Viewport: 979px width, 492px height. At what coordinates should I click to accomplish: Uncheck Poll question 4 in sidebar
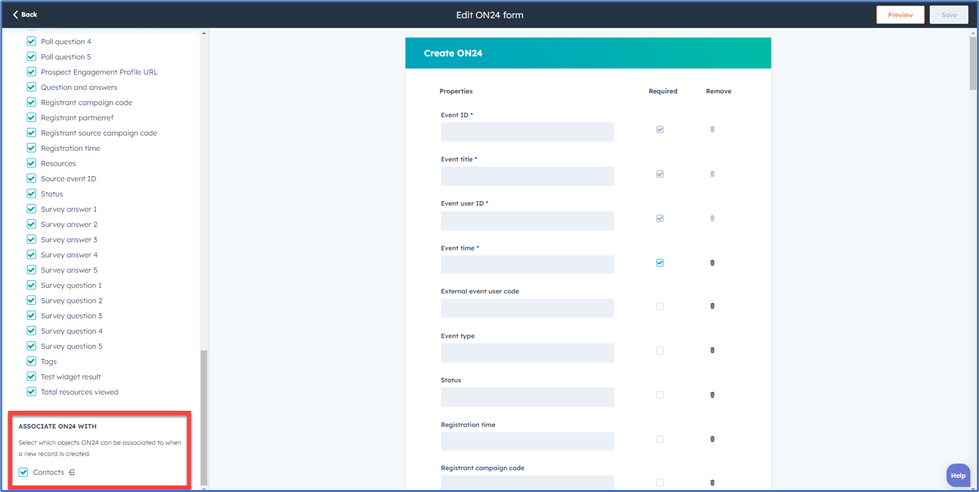point(31,41)
